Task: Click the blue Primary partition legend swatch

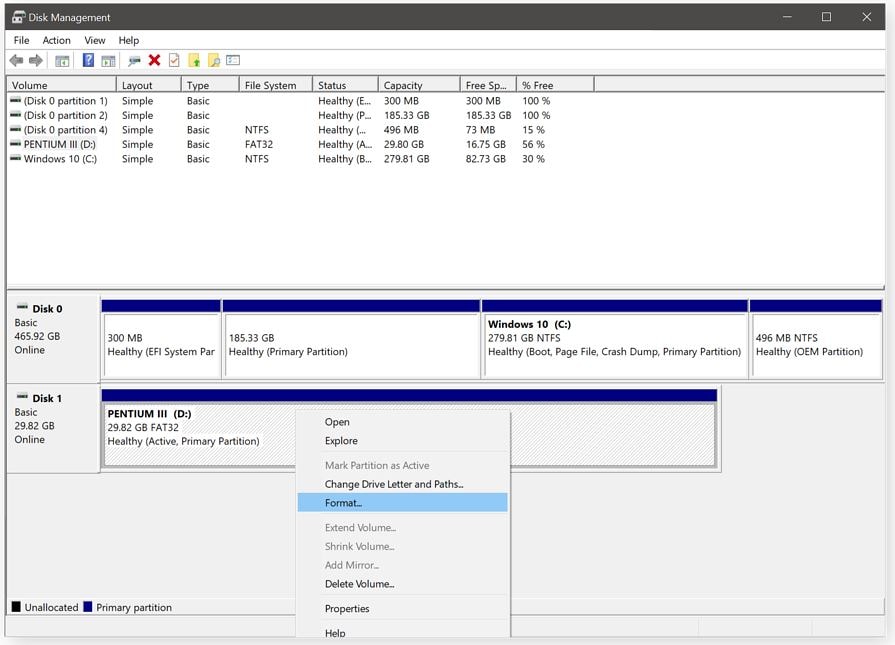Action: (87, 607)
